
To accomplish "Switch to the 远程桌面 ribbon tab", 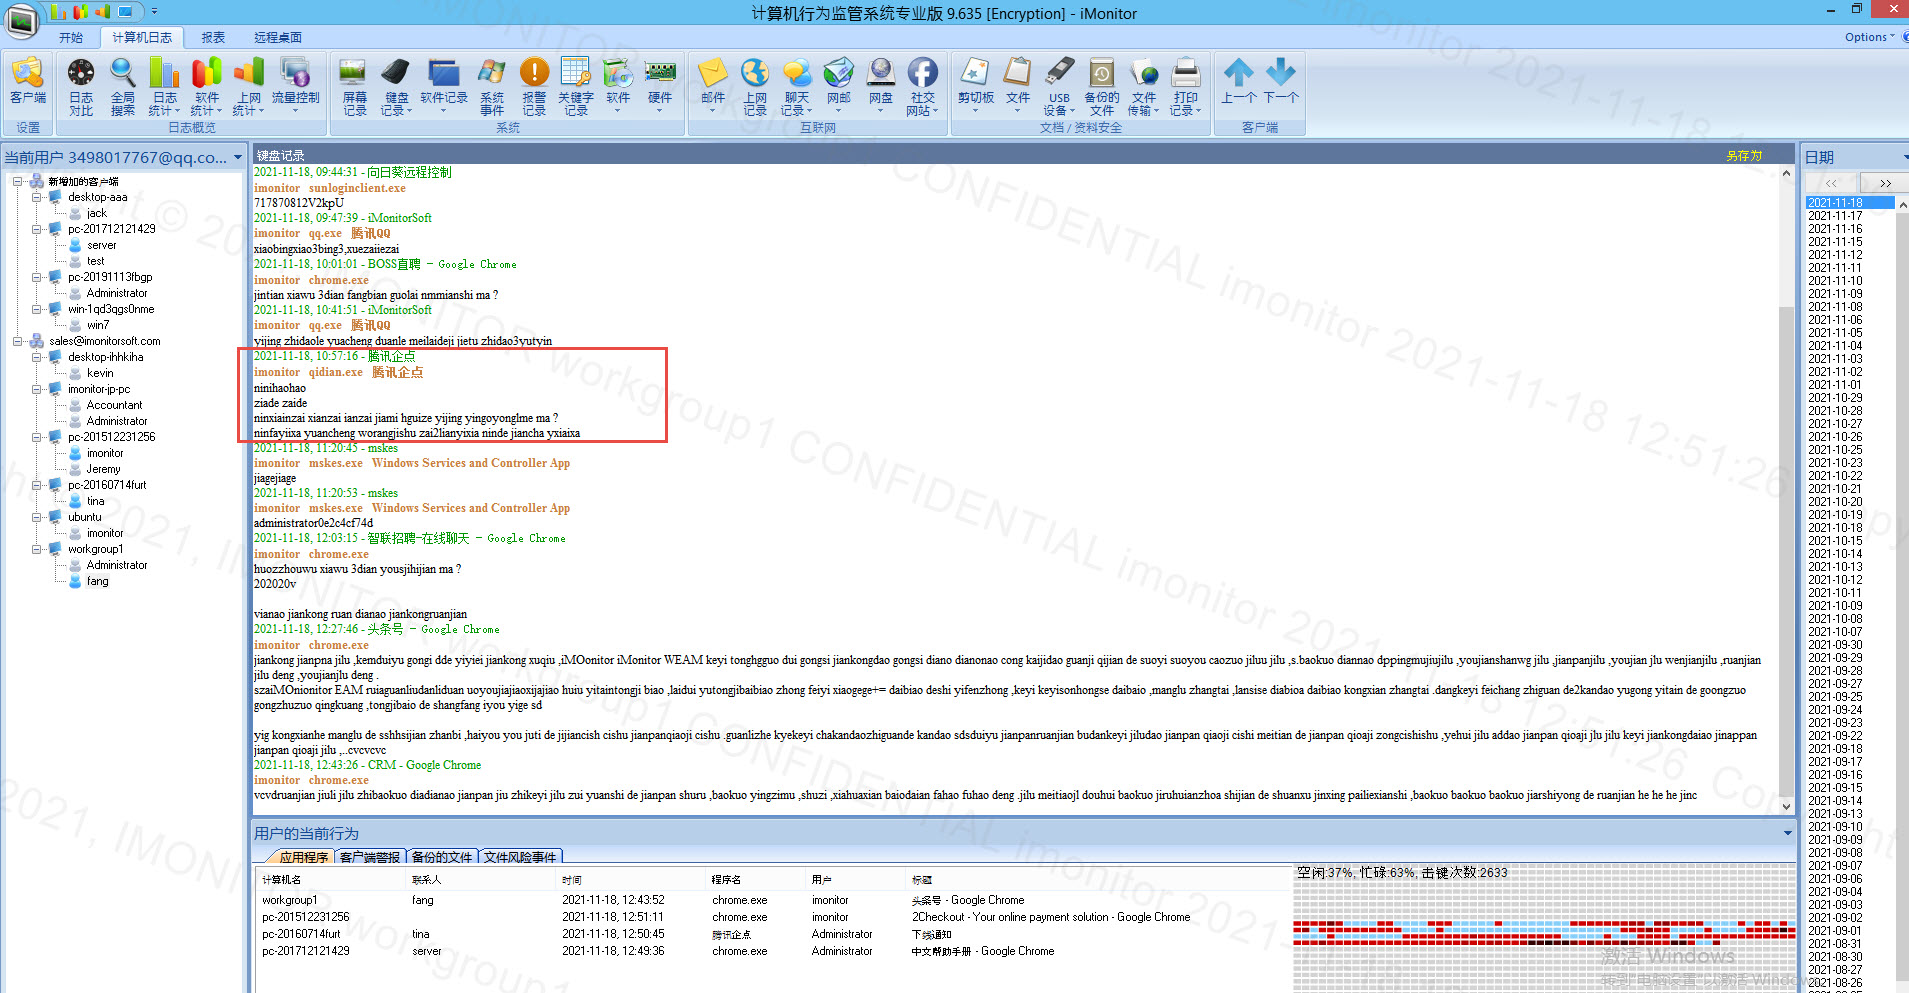I will tap(278, 37).
